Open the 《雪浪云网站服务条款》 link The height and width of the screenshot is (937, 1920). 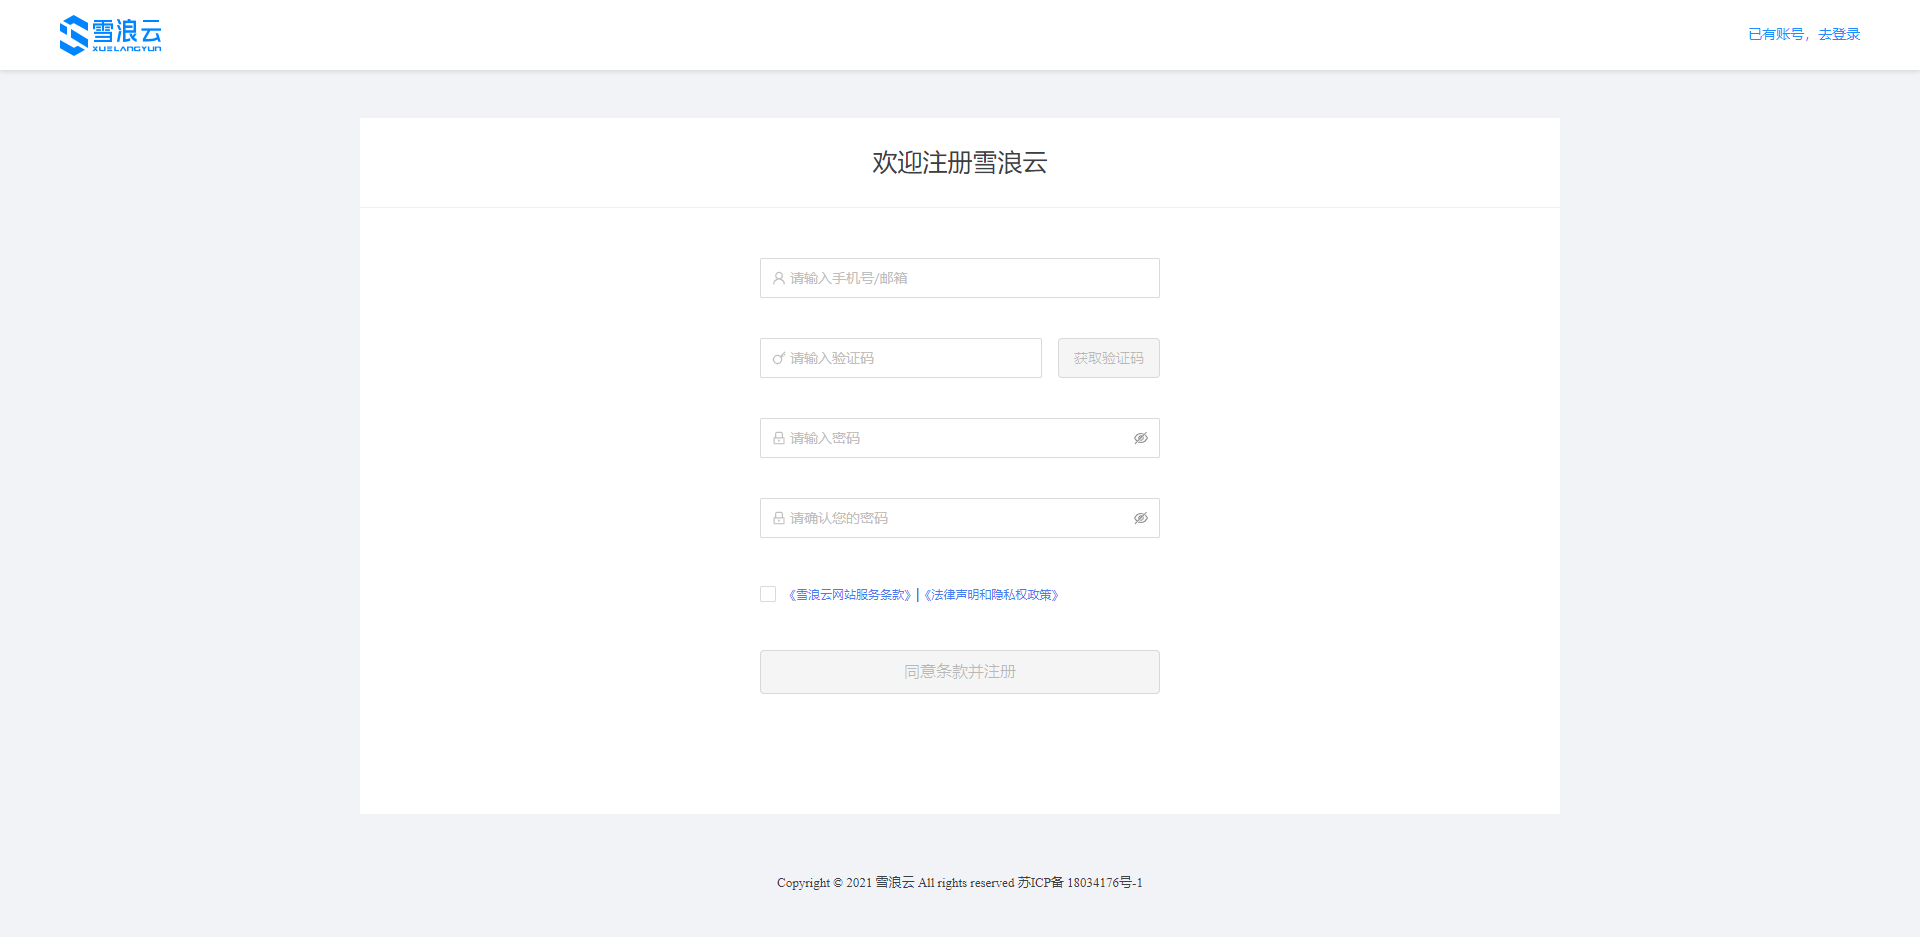point(850,595)
